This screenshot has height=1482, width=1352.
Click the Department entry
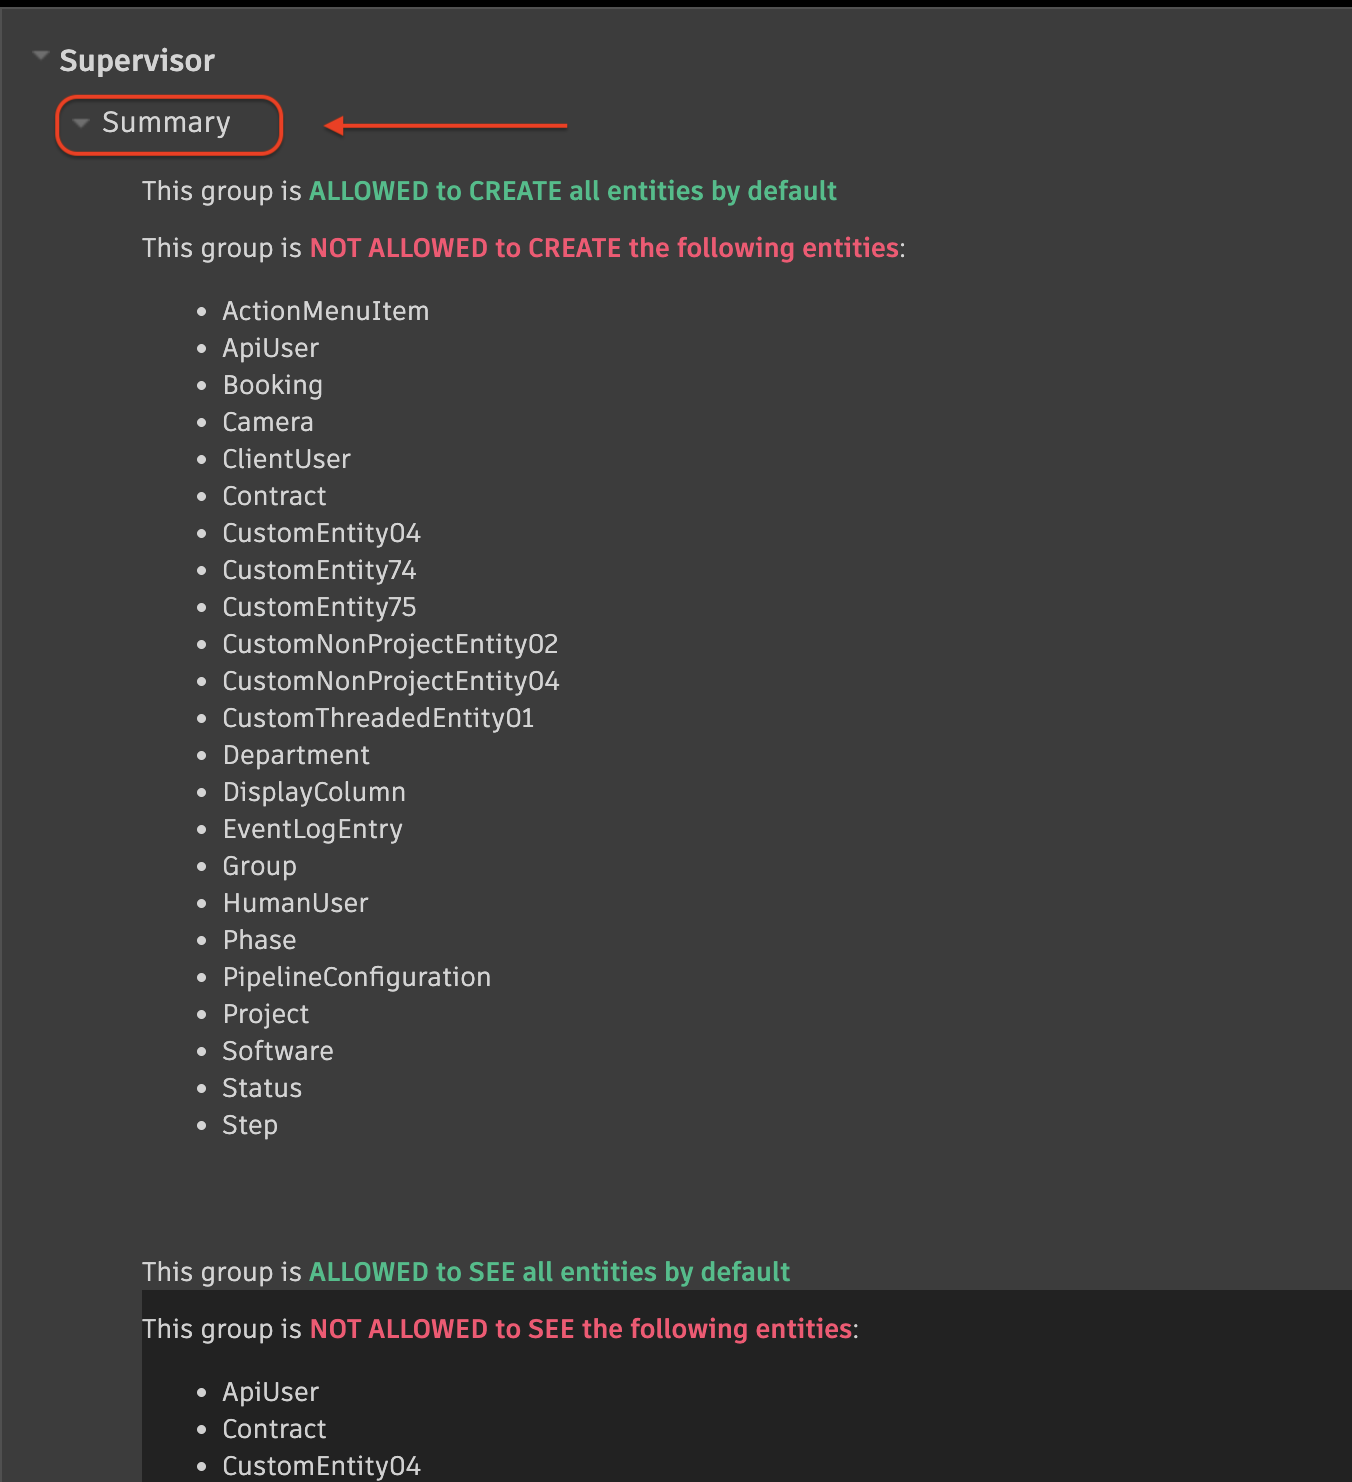(296, 755)
